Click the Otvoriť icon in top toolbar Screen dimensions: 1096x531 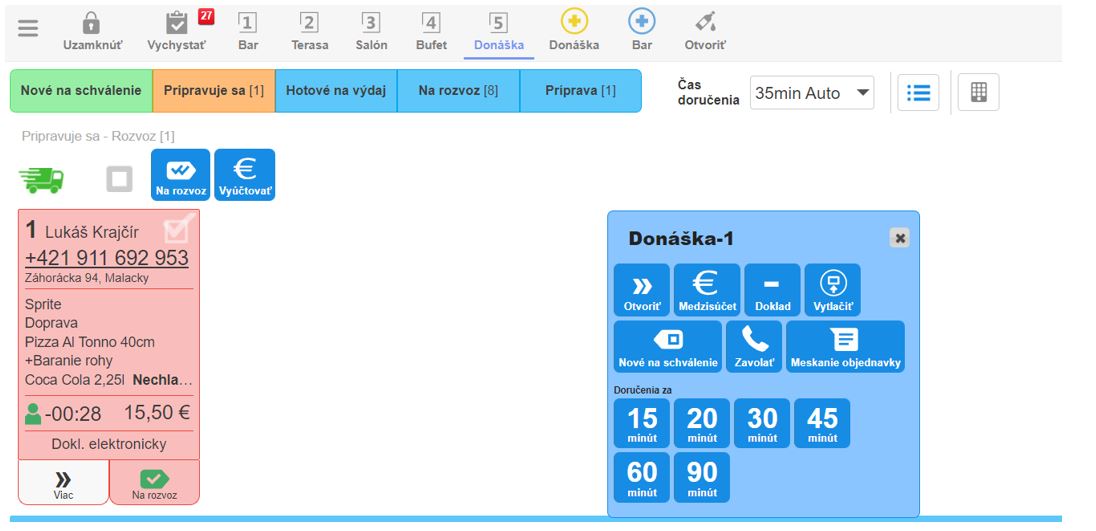pyautogui.click(x=705, y=23)
